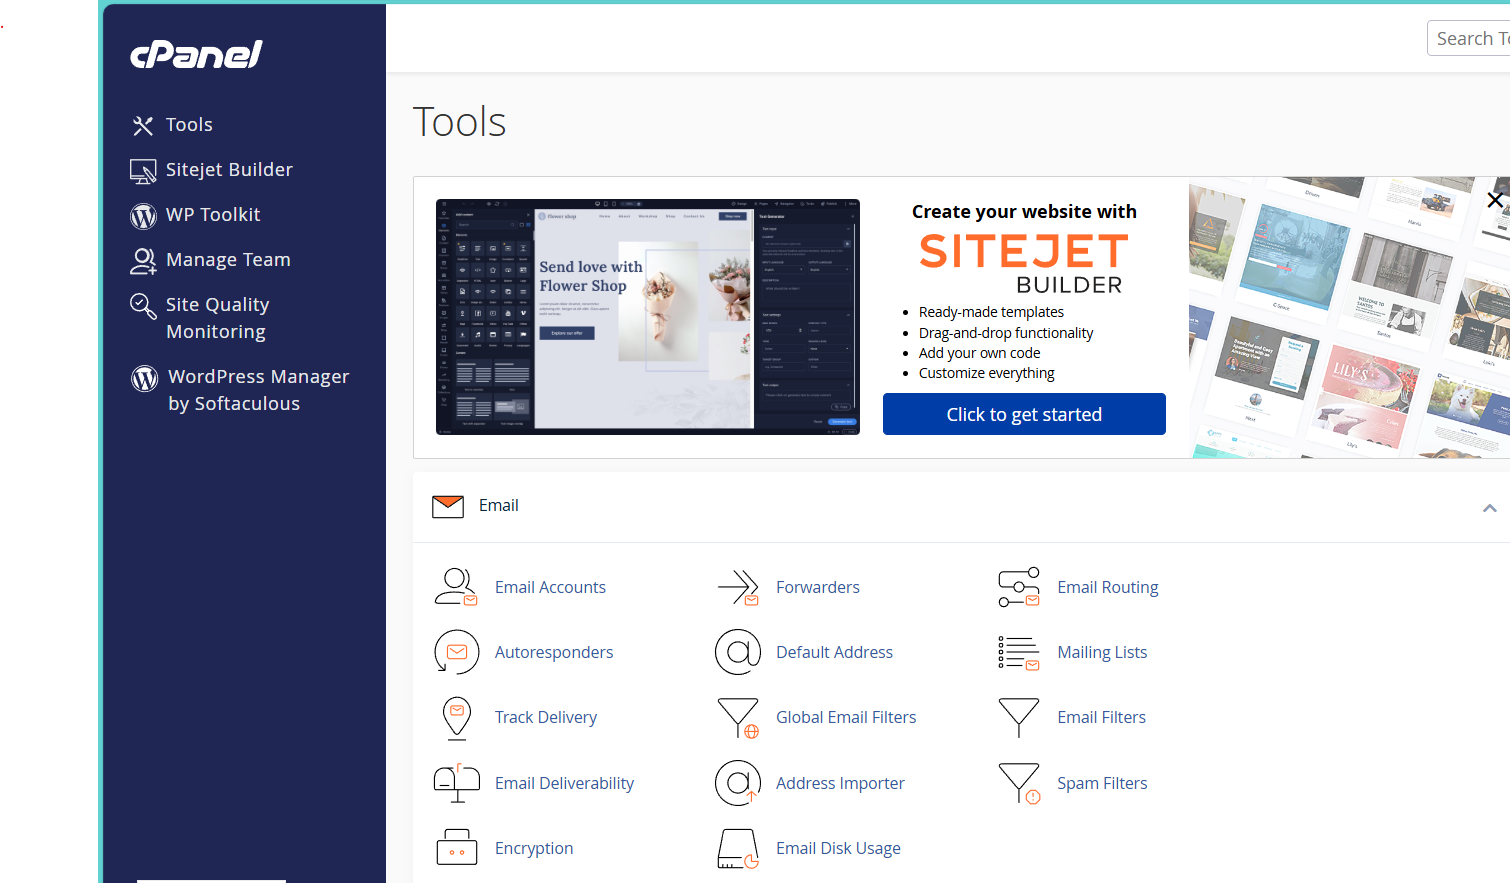The image size is (1510, 883).
Task: Open the Track Delivery link
Action: (546, 717)
